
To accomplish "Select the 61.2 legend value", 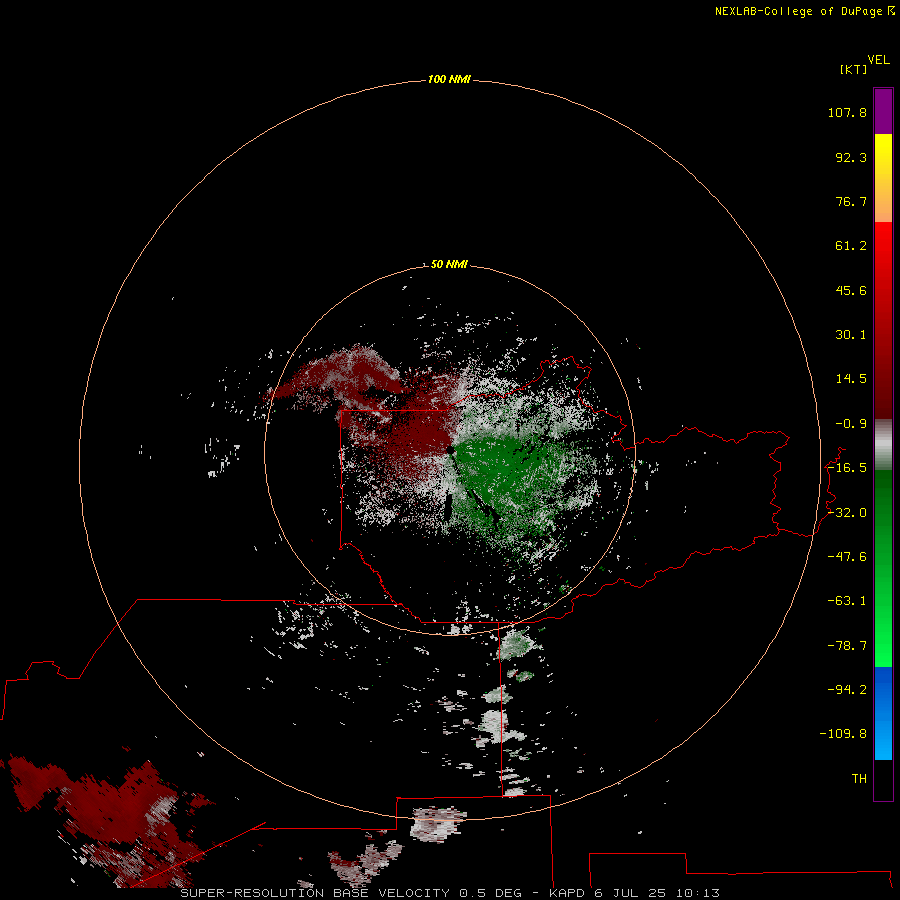I will (x=851, y=246).
